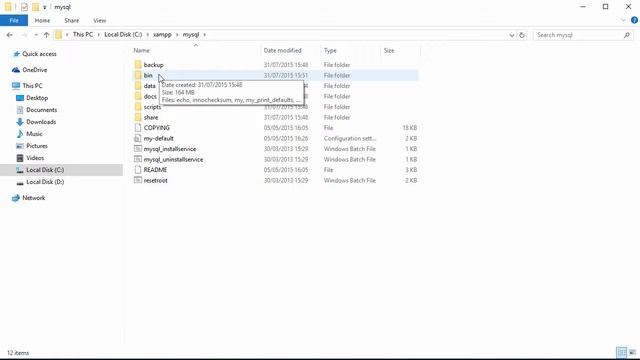The image size is (640, 360).
Task: Open Desktop in the navigation pane
Action: point(37,98)
